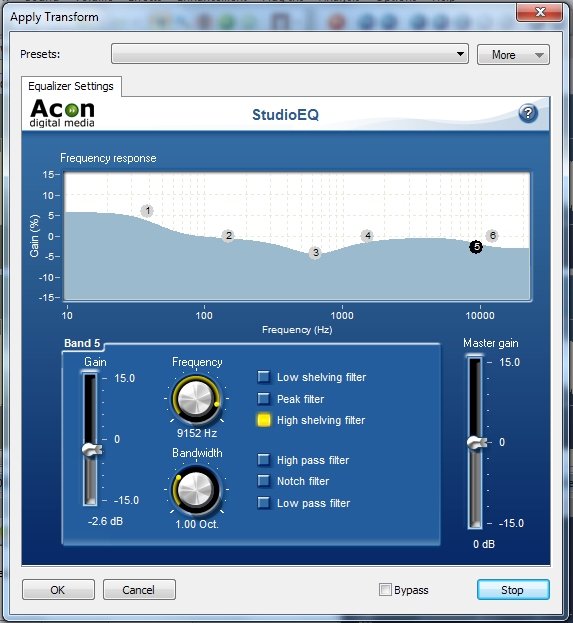Click the 1.00 Oct. bandwidth value
Image resolution: width=573 pixels, height=623 pixels.
pyautogui.click(x=197, y=524)
